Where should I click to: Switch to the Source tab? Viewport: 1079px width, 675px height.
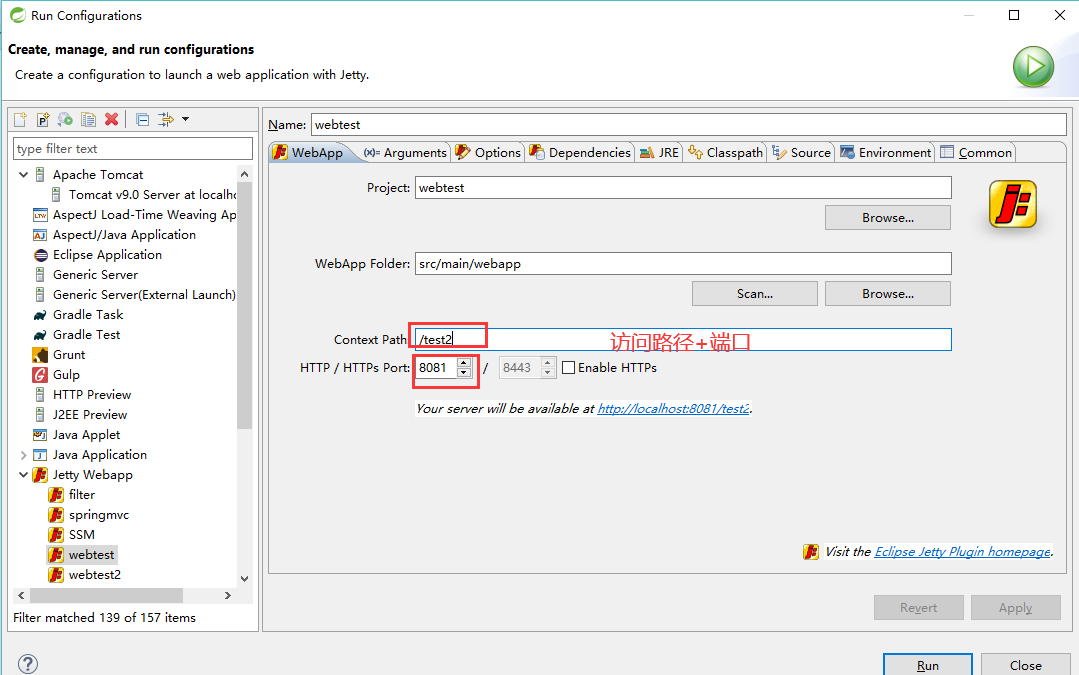802,153
